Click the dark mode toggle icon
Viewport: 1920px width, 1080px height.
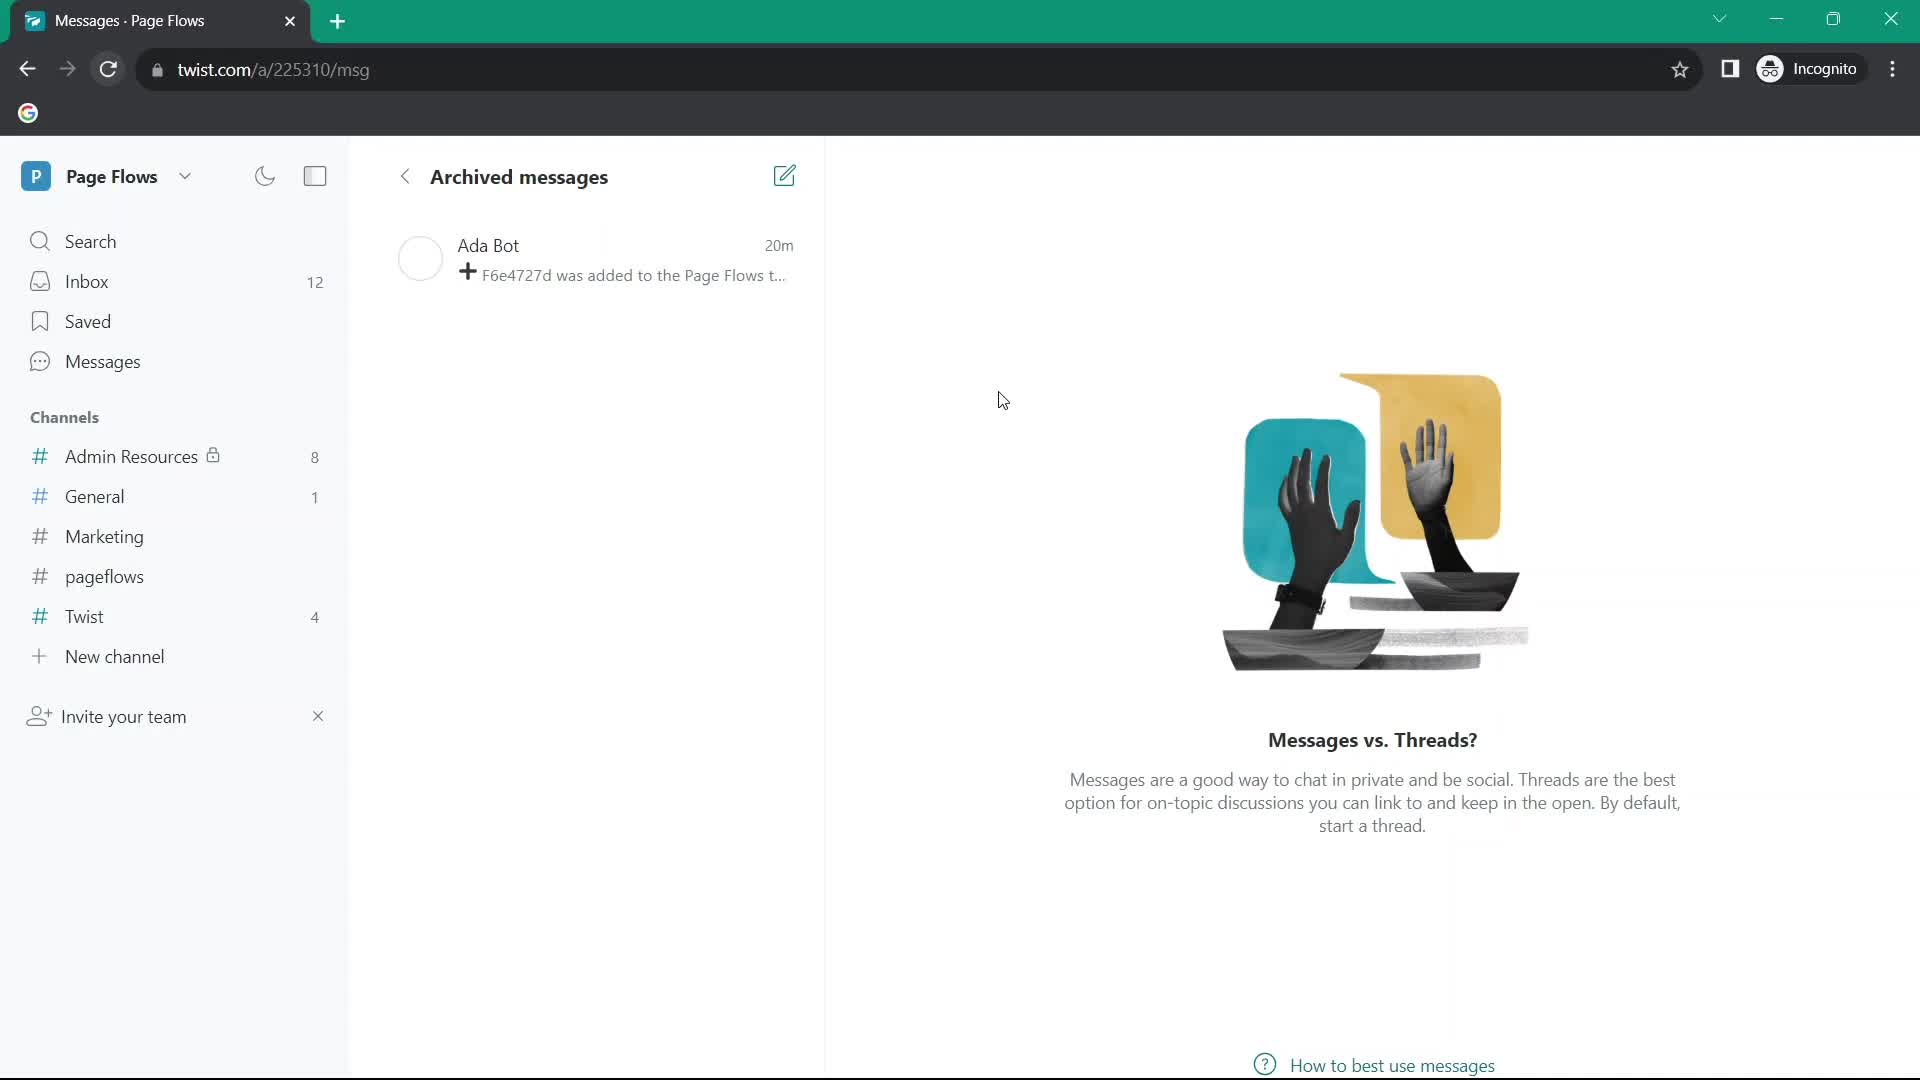264,175
